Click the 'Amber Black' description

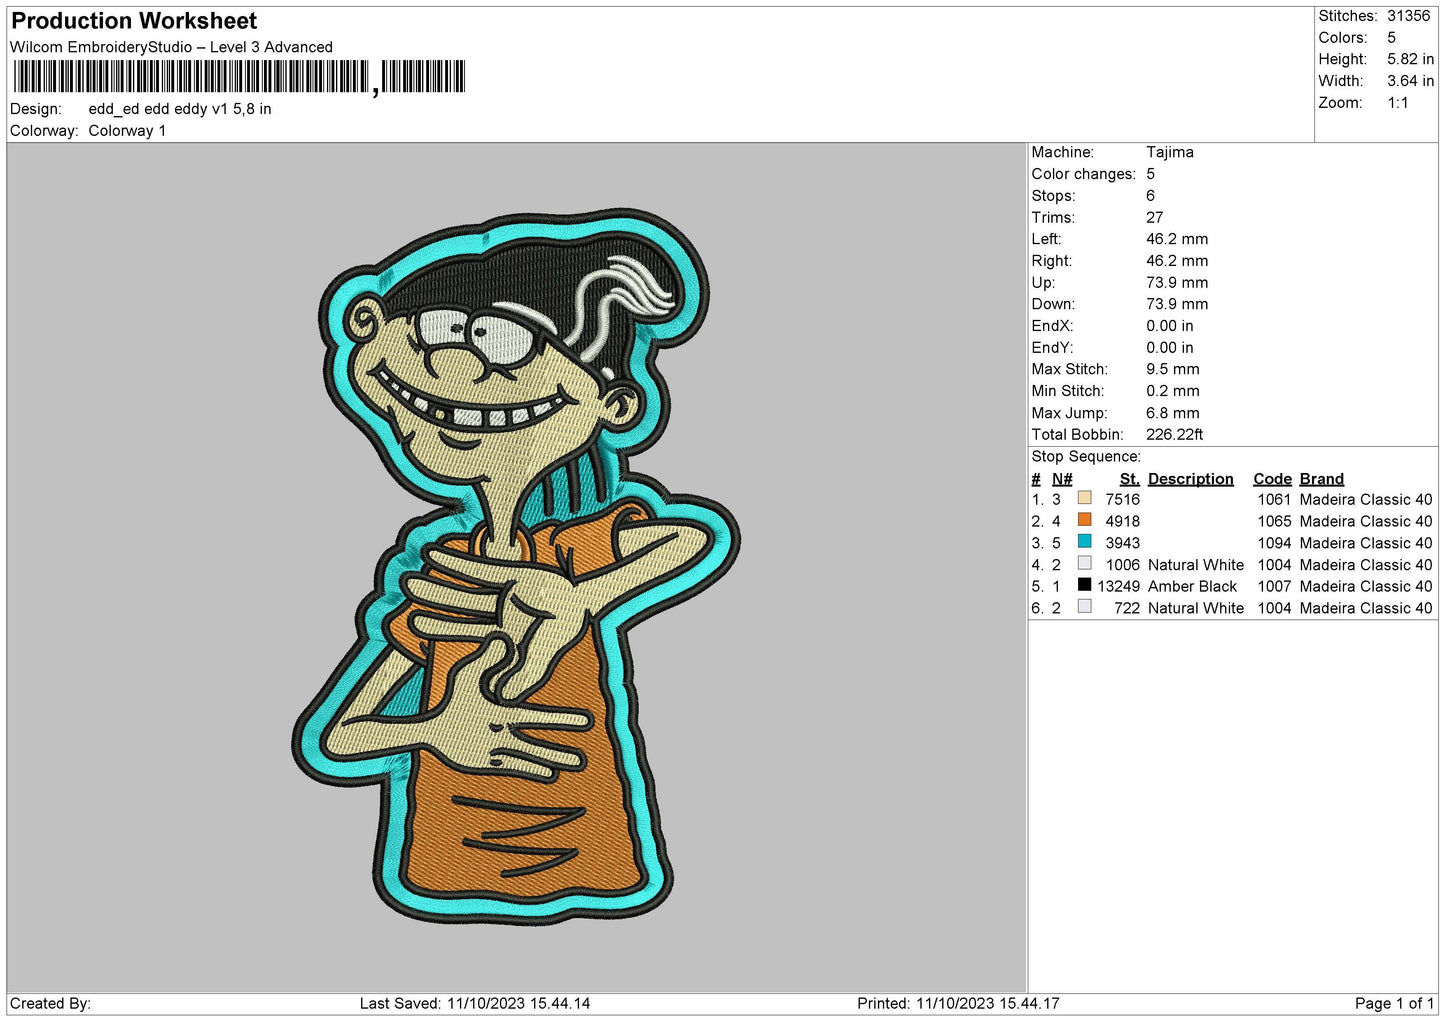point(1192,587)
